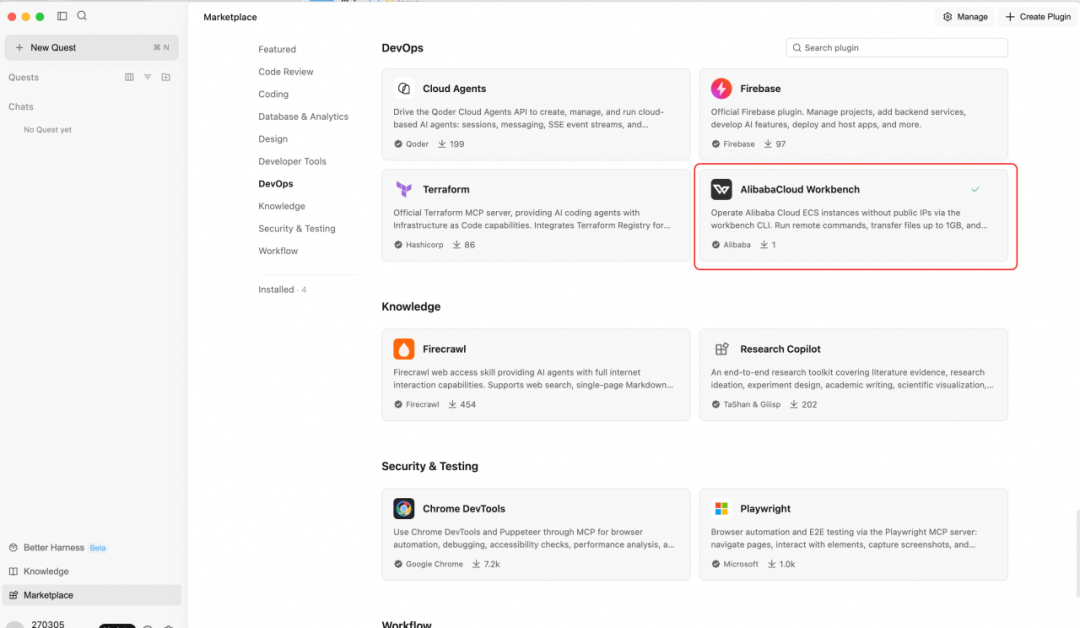Viewport: 1080px width, 628px height.
Task: Click the '270305' account name
Action: [x=48, y=623]
